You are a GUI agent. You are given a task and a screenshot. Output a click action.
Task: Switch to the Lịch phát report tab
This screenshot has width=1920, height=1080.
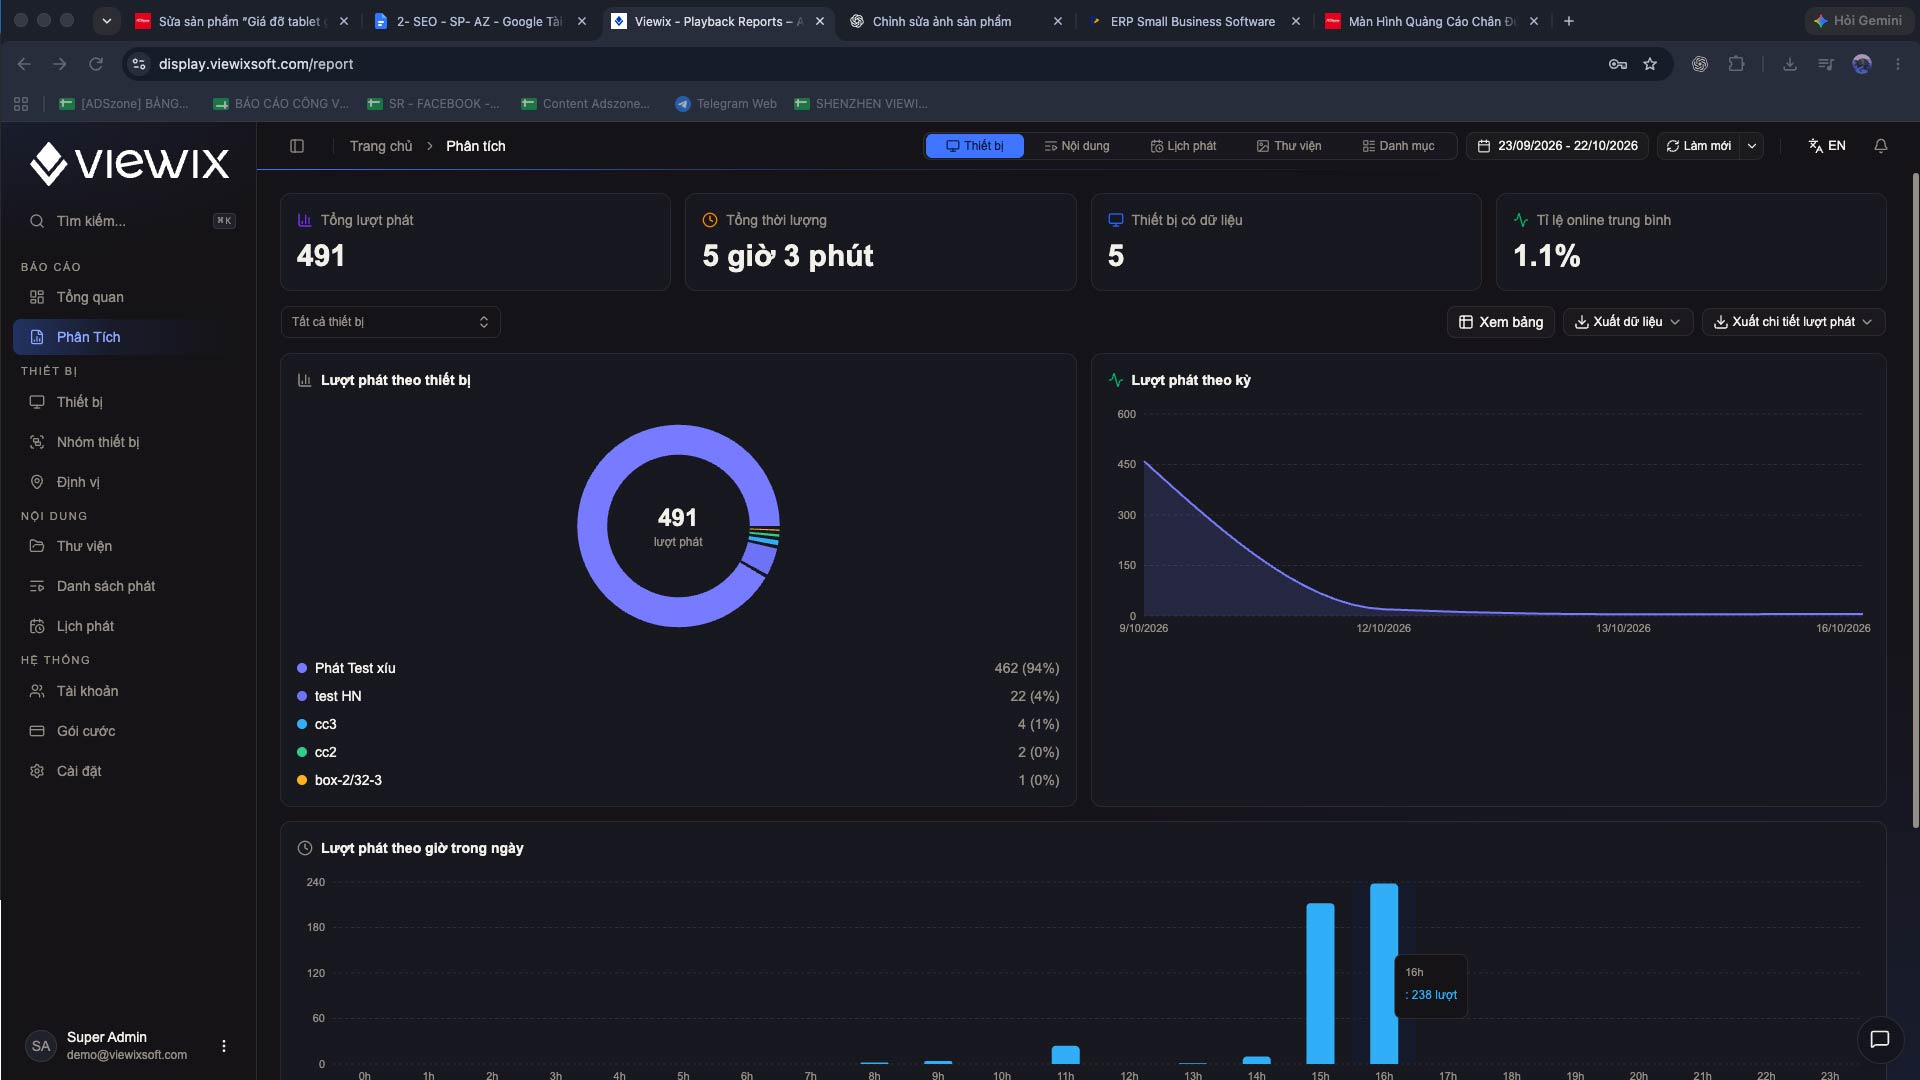(1183, 146)
